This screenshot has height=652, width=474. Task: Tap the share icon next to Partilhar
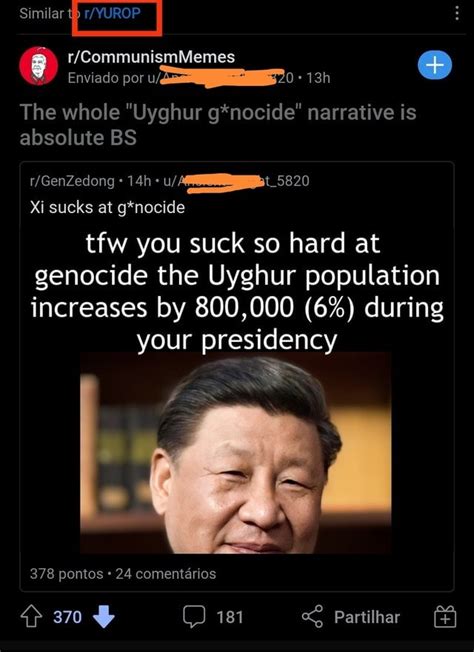tap(312, 616)
